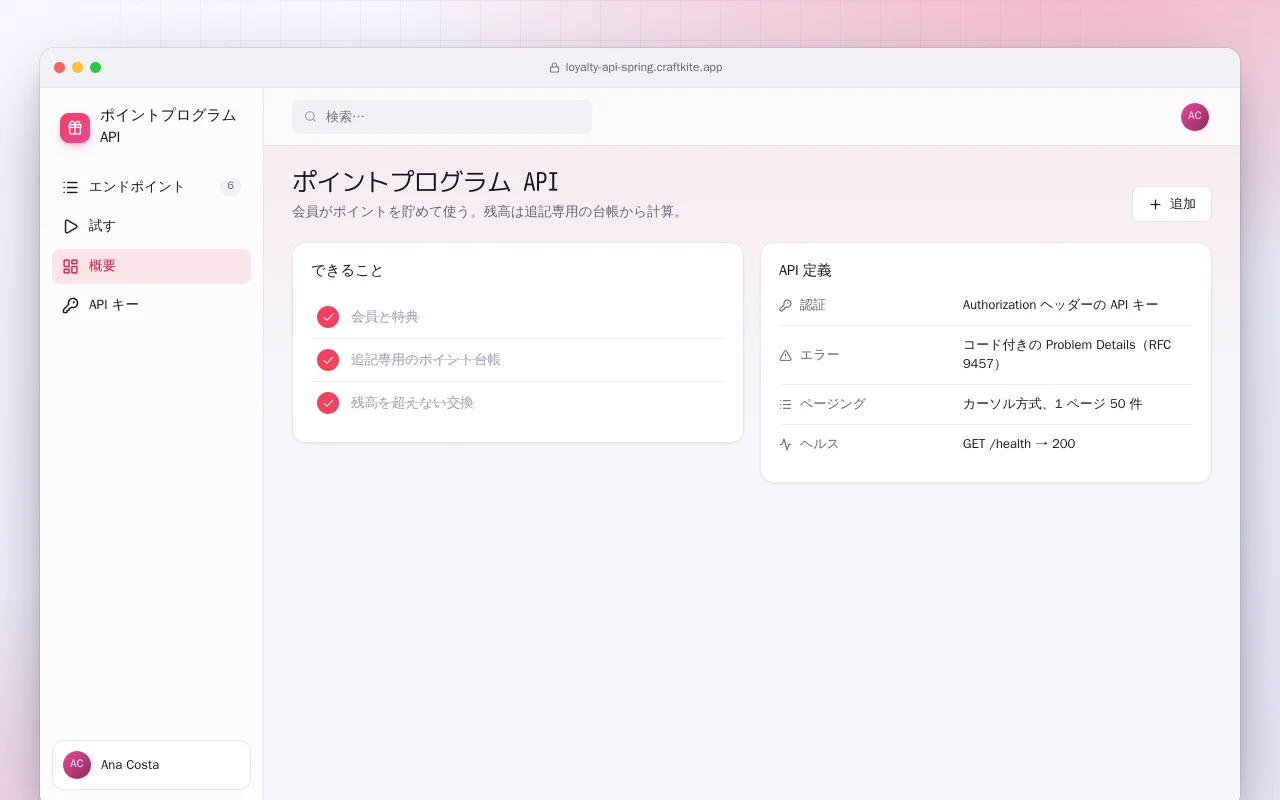This screenshot has height=800, width=1280.
Task: Click the loyalty-api-spring.craftkite.app address
Action: pos(644,68)
